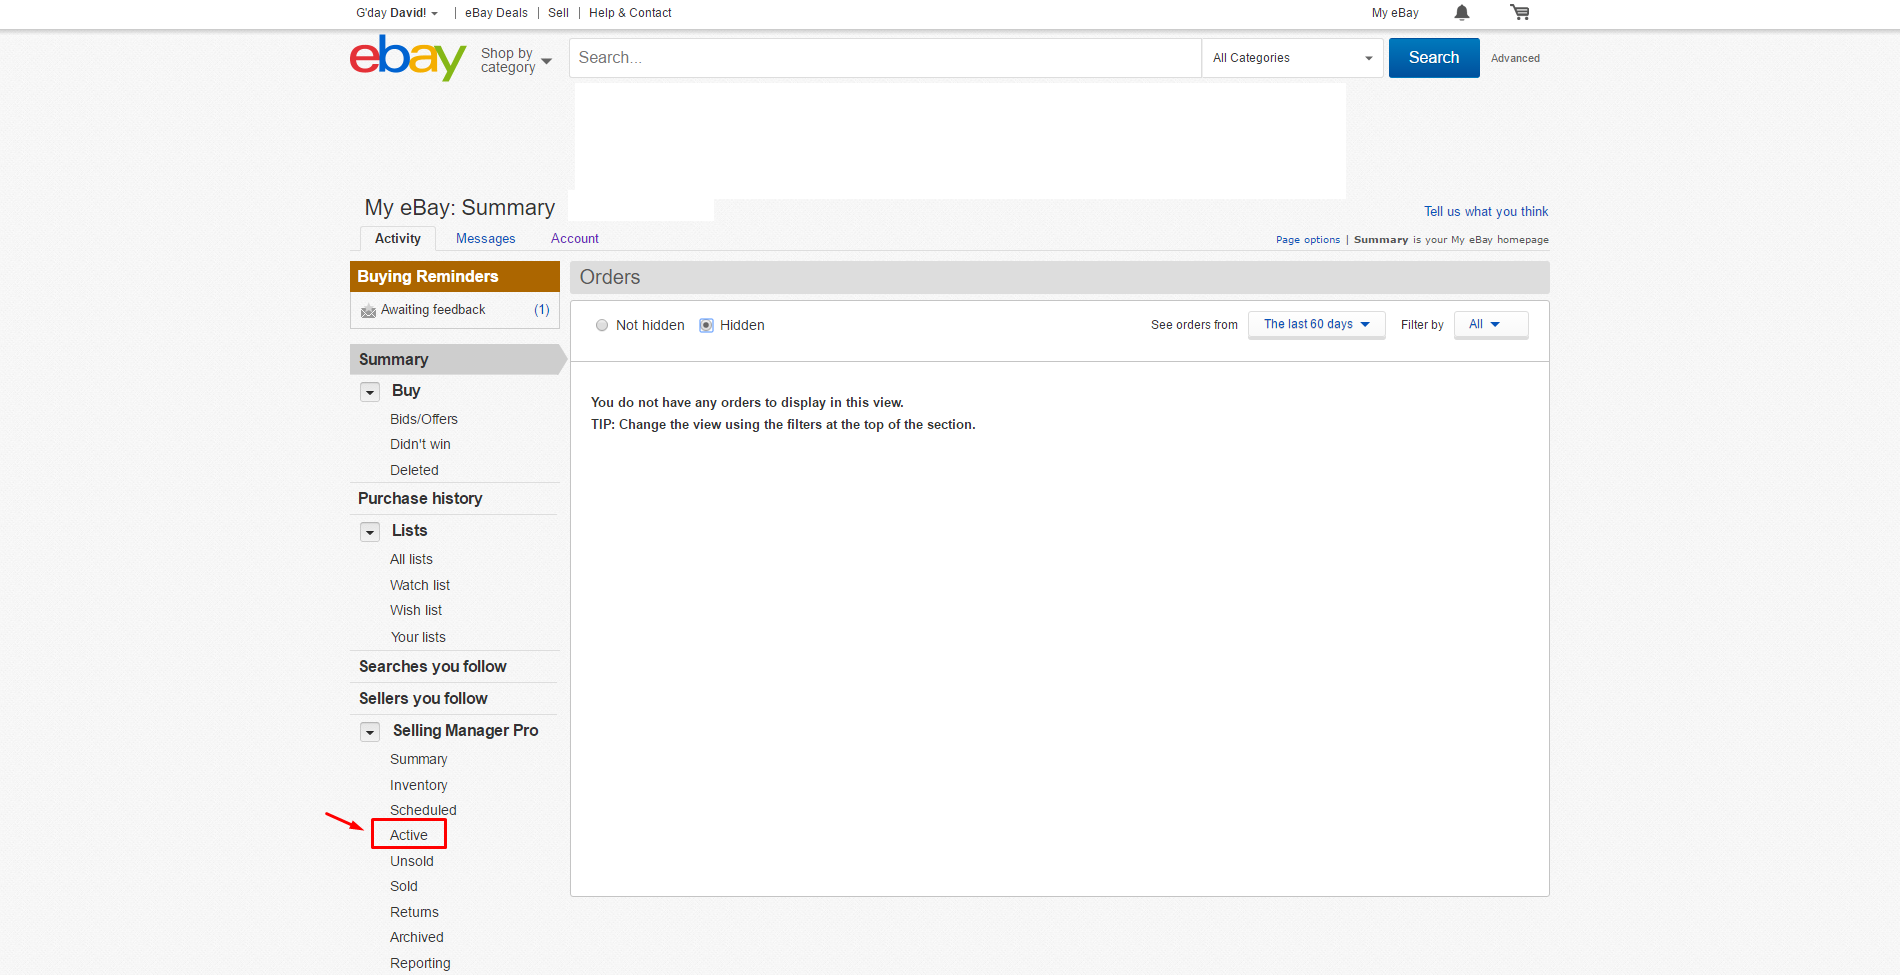This screenshot has height=975, width=1900.
Task: Click into the Search input field
Action: [x=885, y=58]
